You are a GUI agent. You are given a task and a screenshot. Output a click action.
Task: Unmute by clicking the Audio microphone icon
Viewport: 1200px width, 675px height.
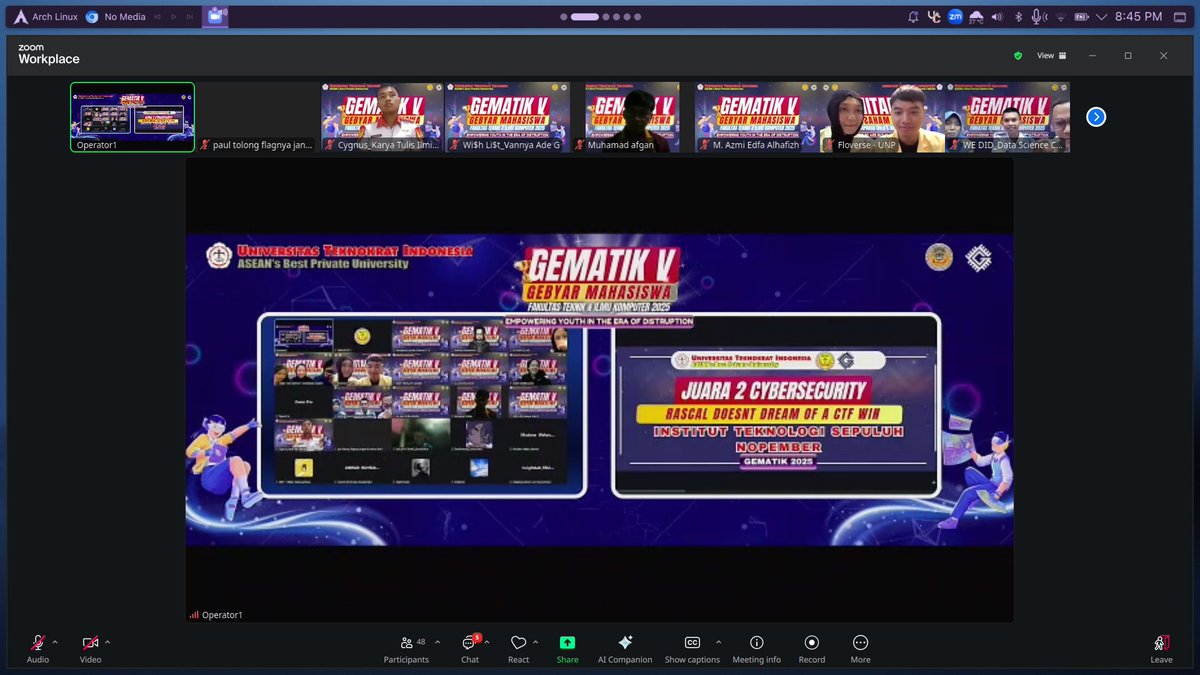coord(37,642)
